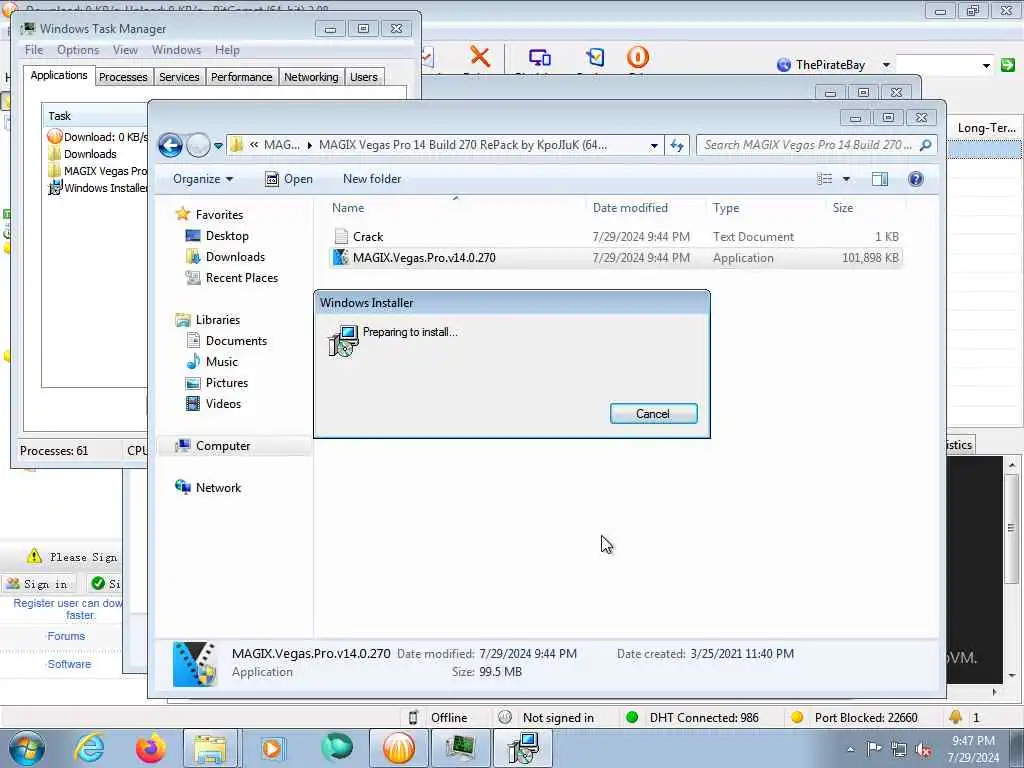Open BitComet from taskbar
The image size is (1024, 768).
pos(399,748)
